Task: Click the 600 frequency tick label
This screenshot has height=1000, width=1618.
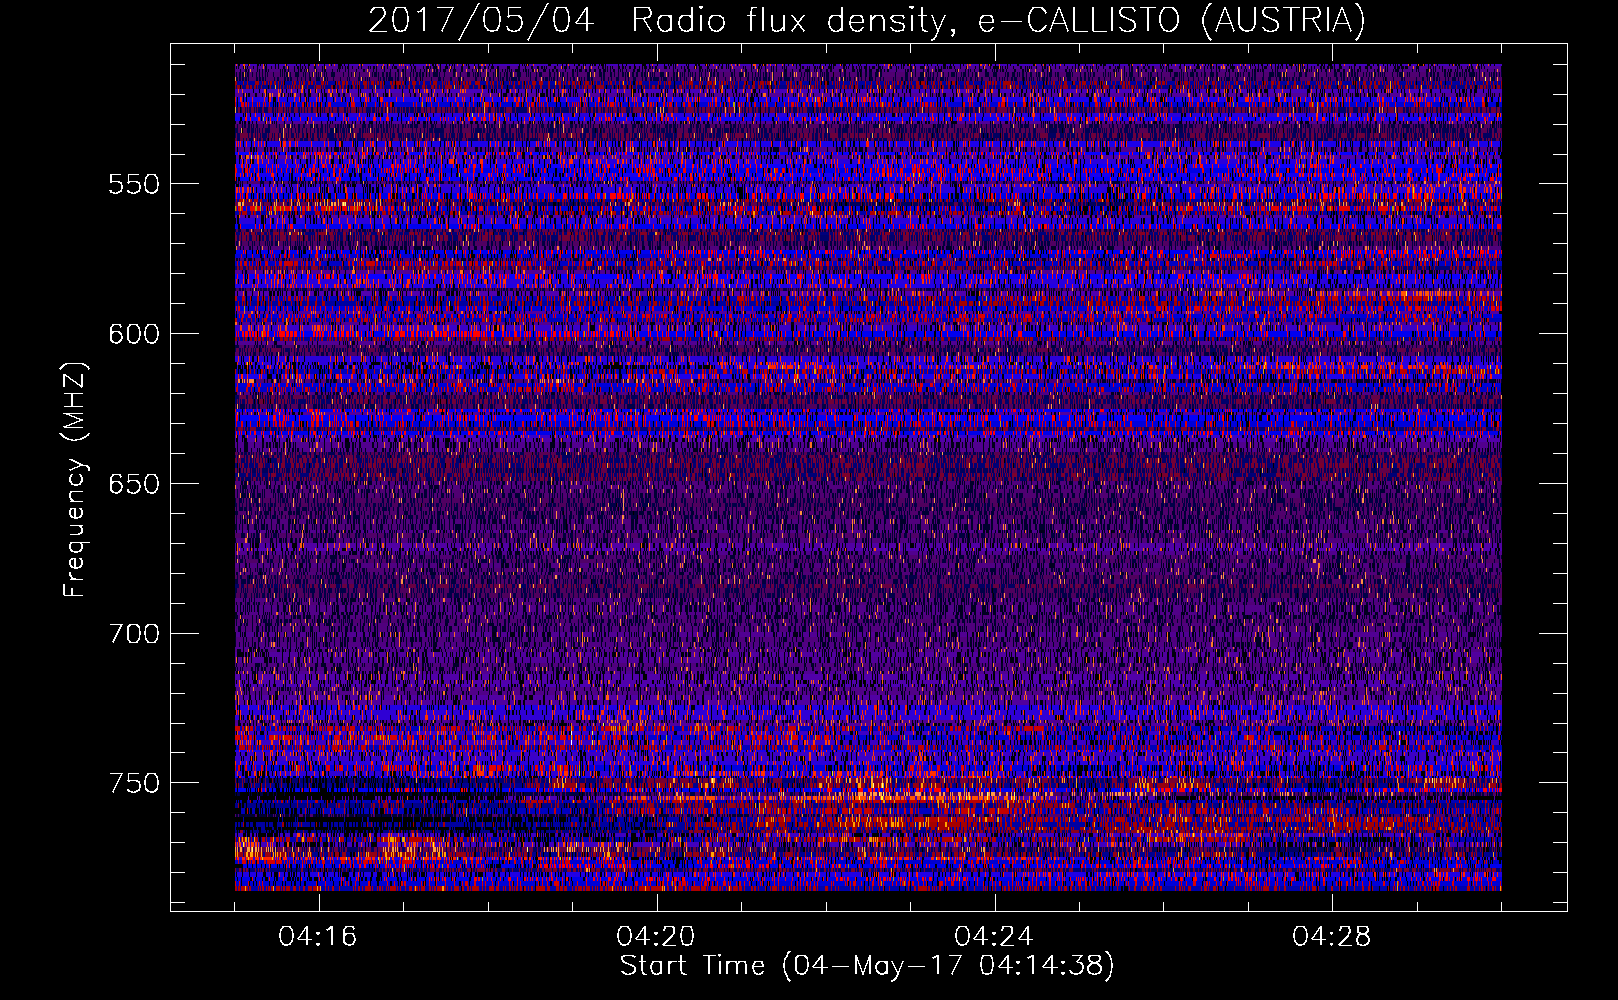Action: pyautogui.click(x=134, y=334)
